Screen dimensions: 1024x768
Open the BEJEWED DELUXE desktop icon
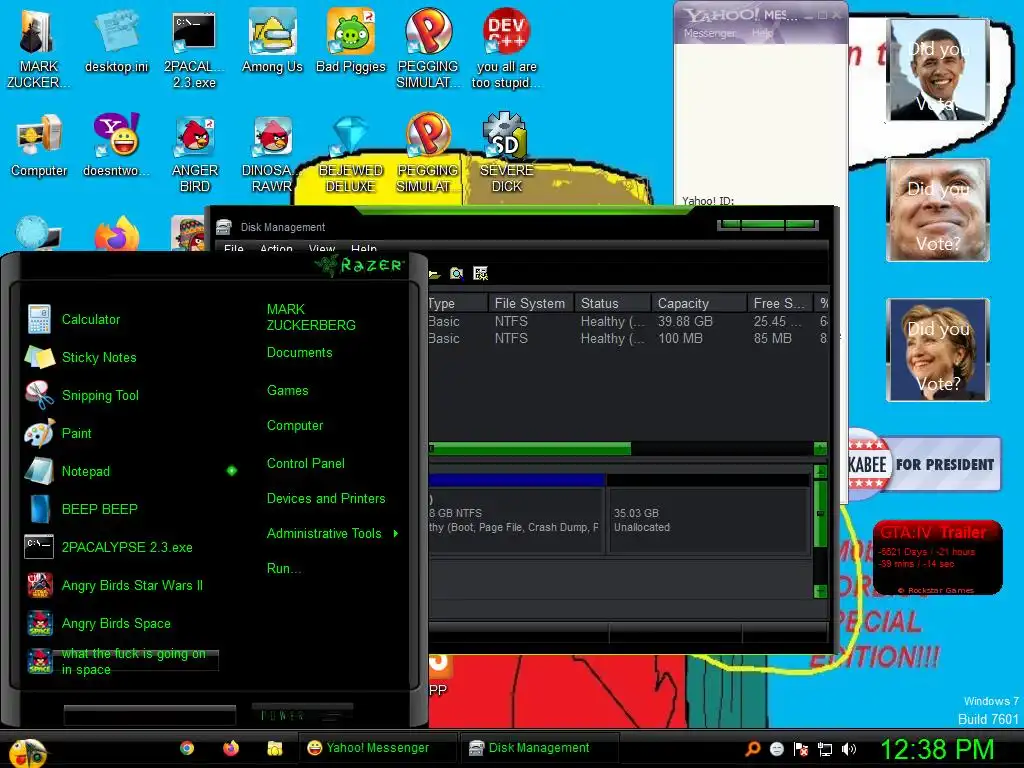351,154
